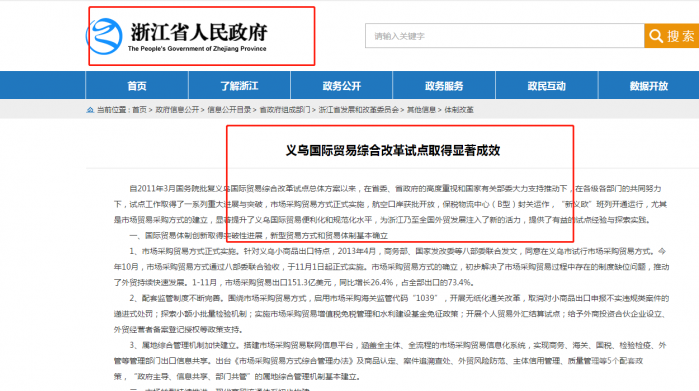The width and height of the screenshot is (699, 391).
Task: Click the 浙江省人民政府 site title
Action: [199, 32]
